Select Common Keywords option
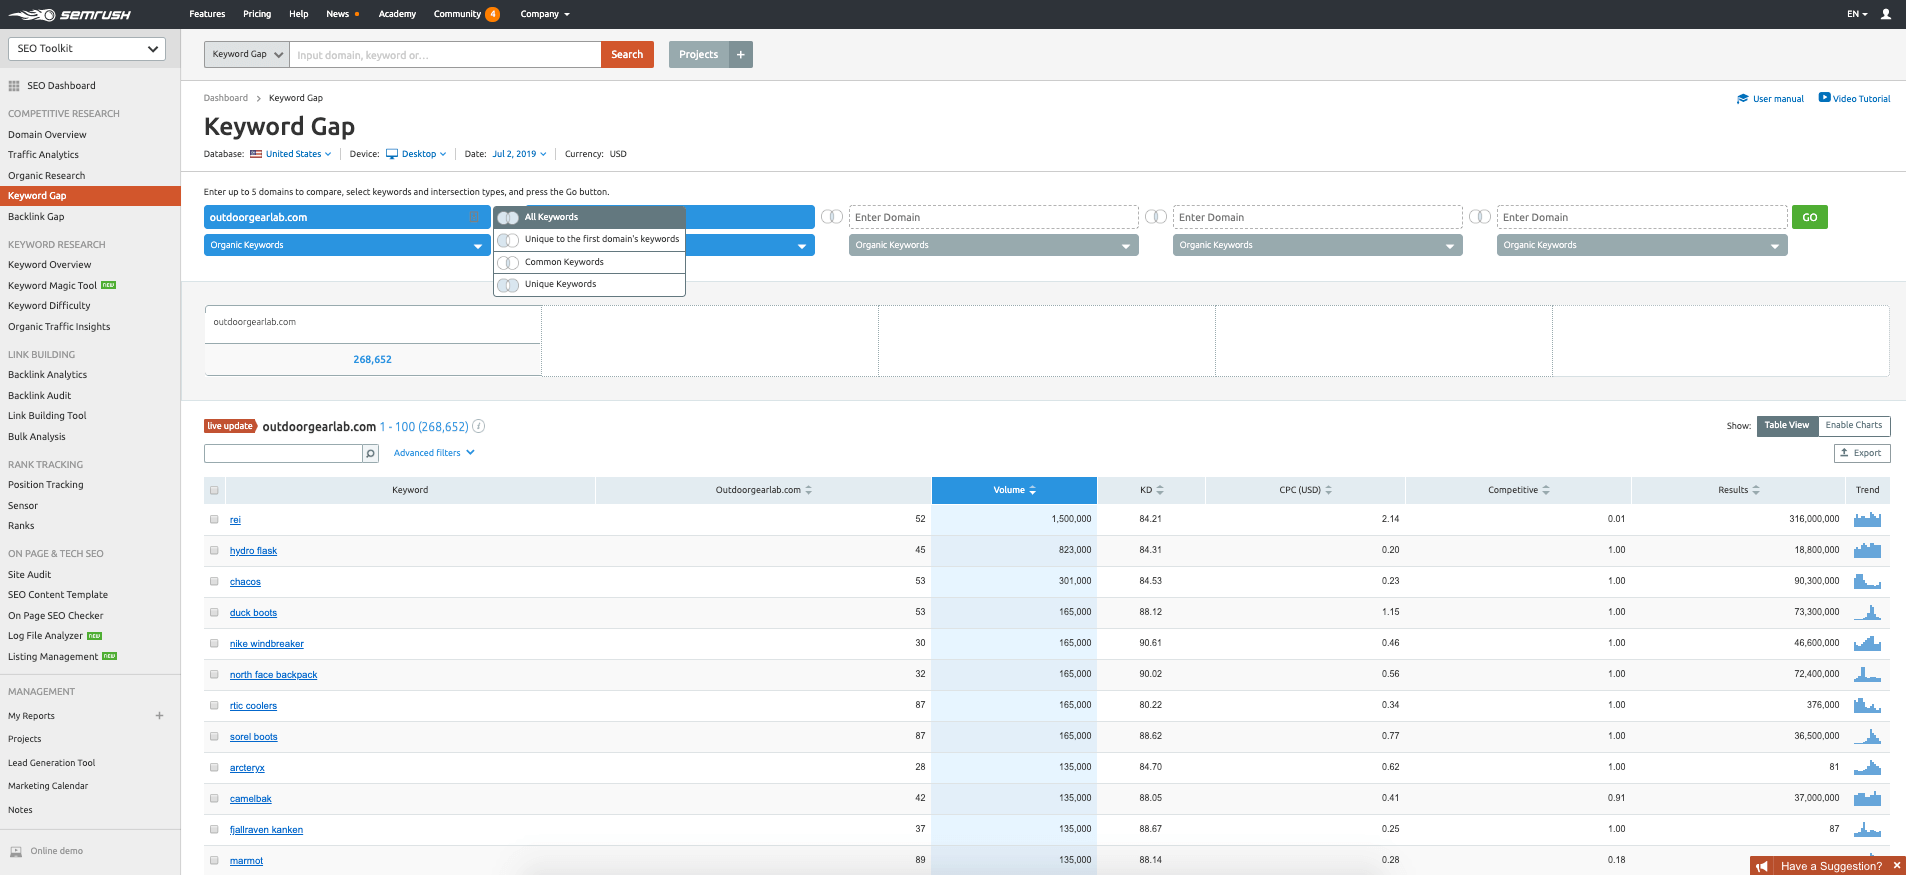The image size is (1906, 875). click(x=589, y=262)
